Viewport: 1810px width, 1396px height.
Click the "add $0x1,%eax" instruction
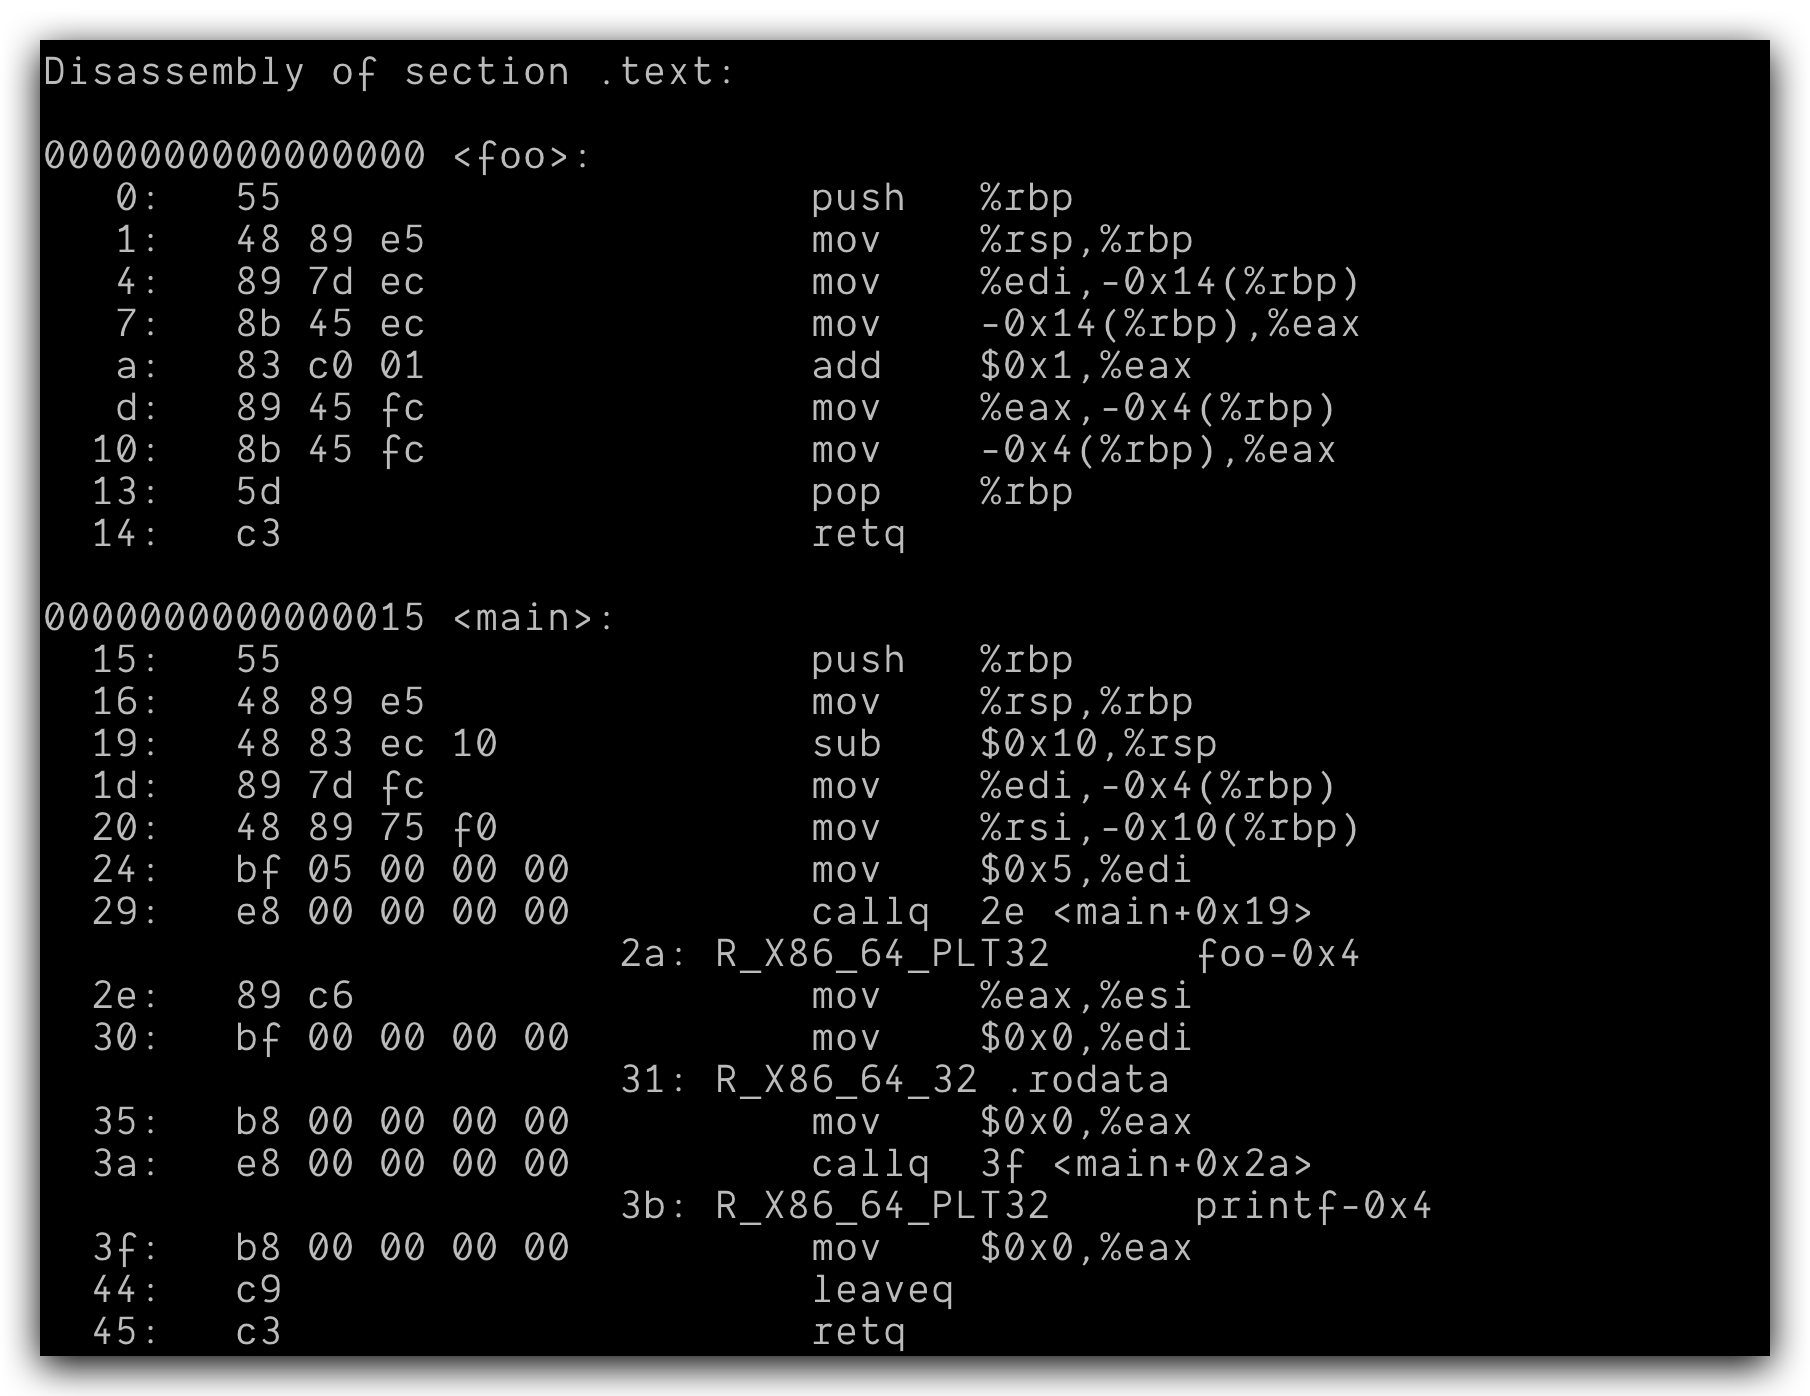(x=1001, y=366)
